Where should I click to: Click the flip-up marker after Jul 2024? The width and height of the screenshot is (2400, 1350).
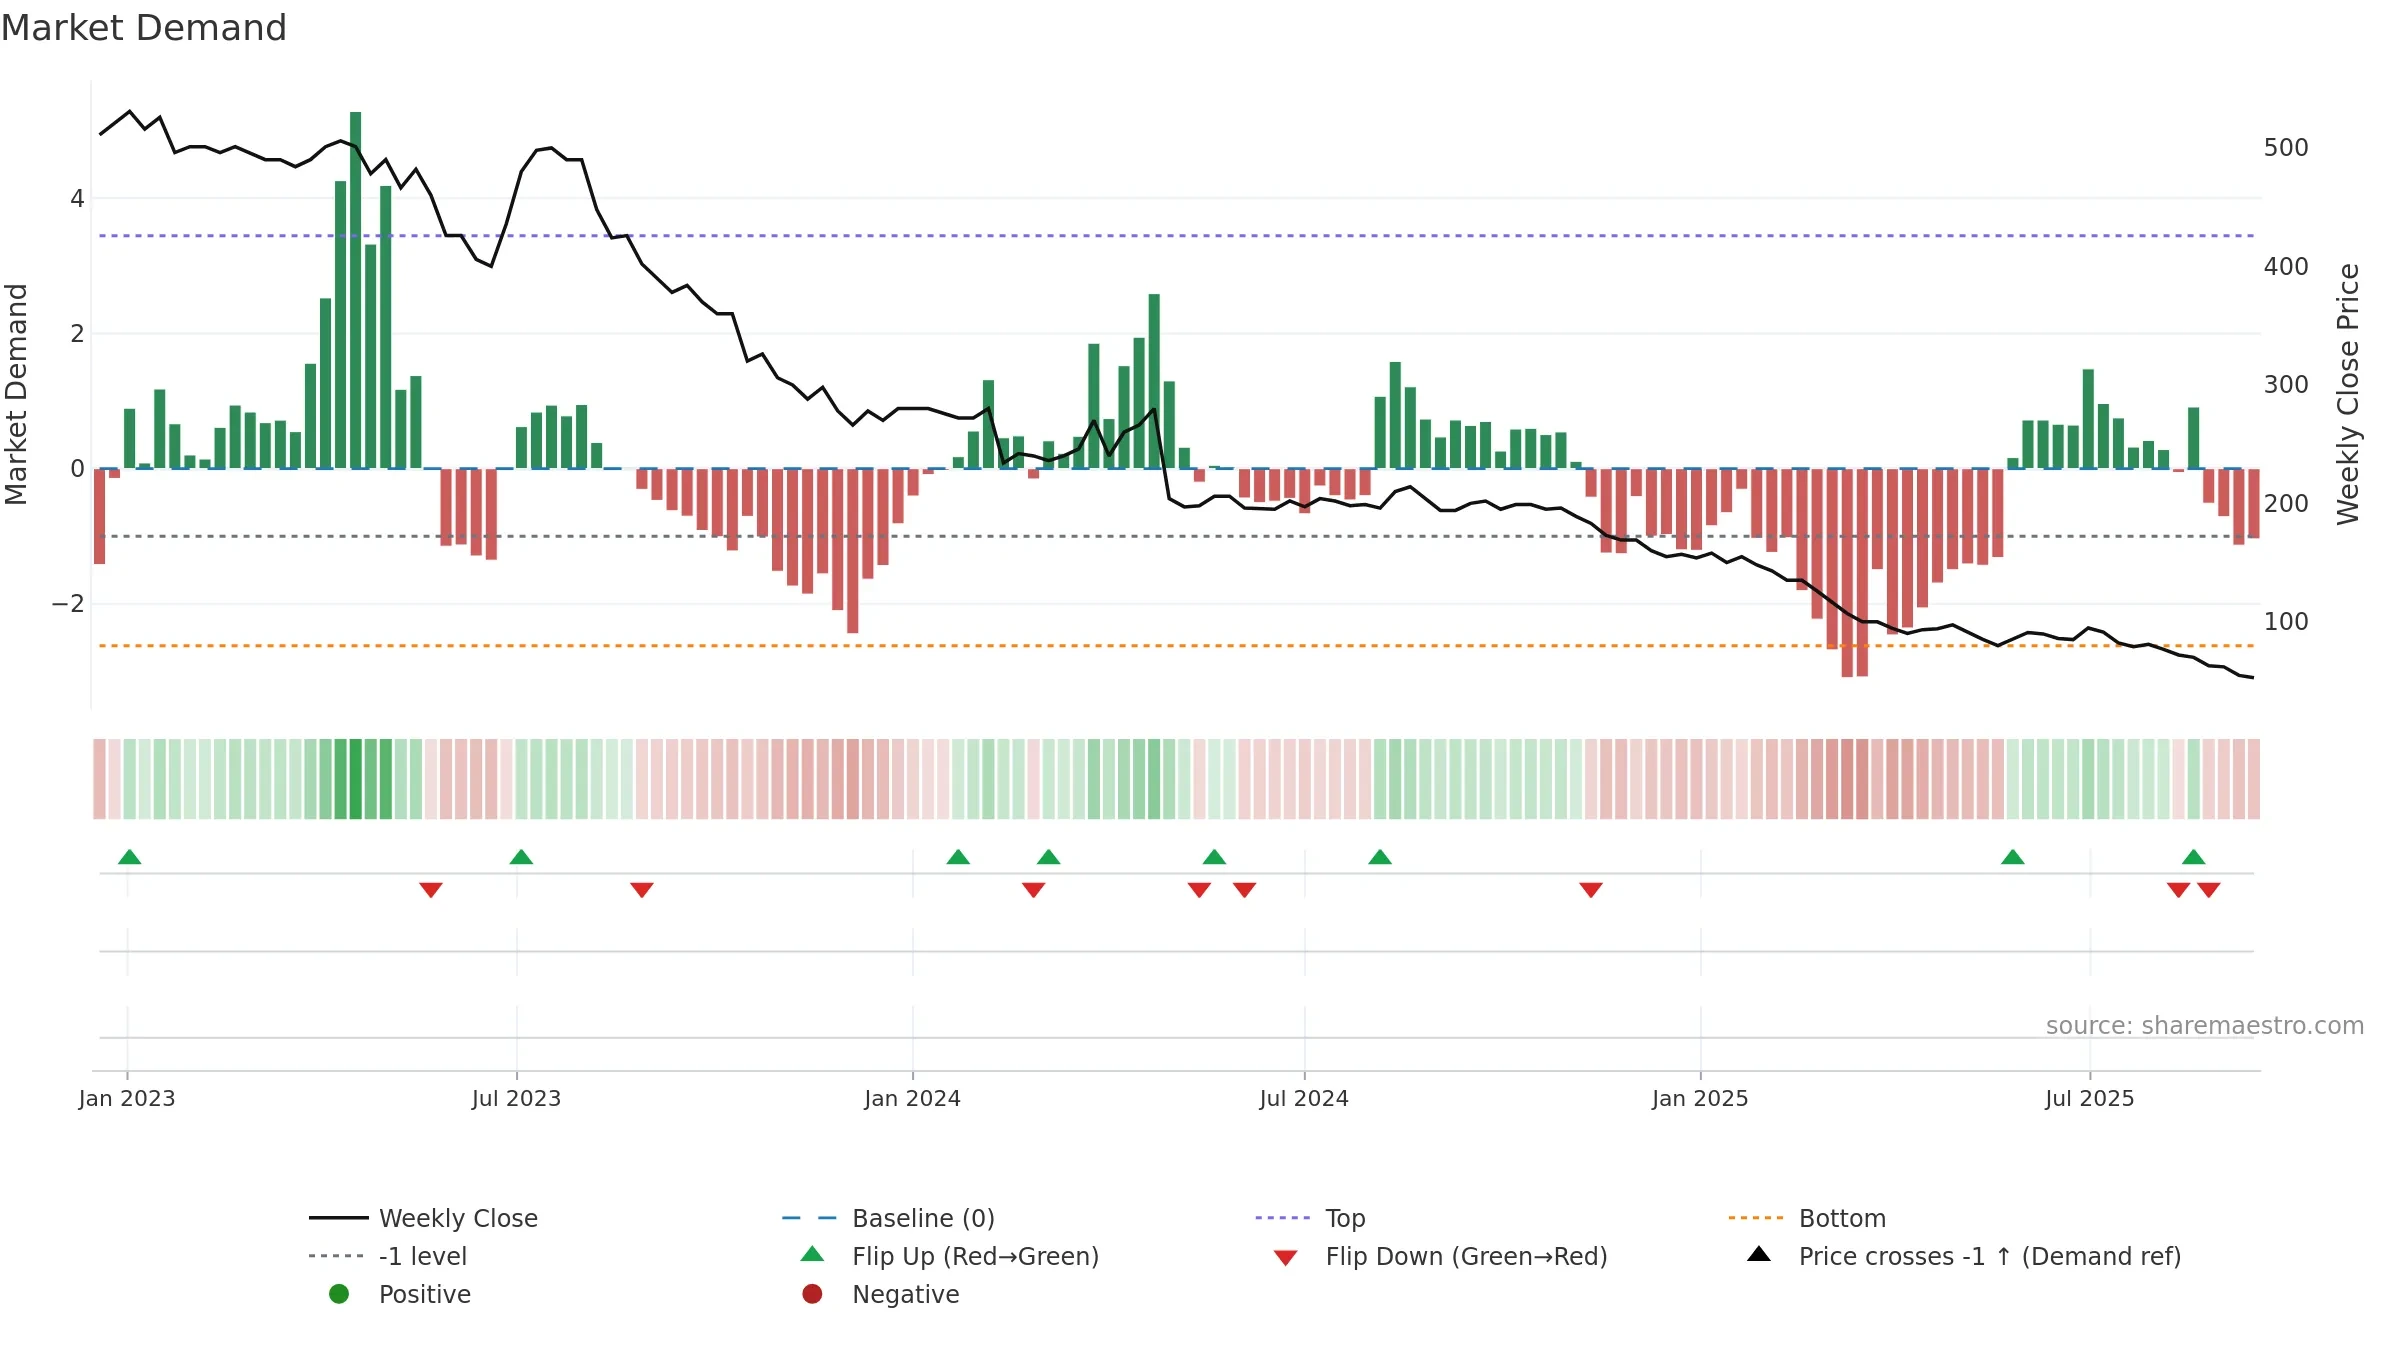[1380, 857]
